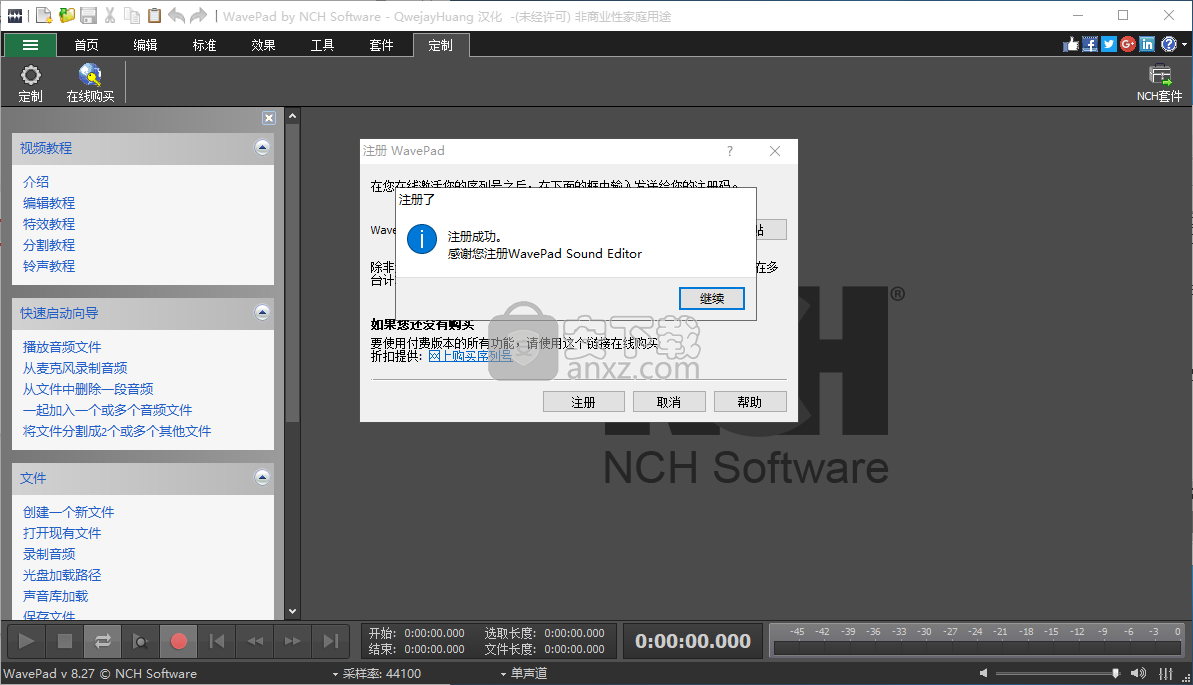Click the paste clipboard icon

pos(154,15)
